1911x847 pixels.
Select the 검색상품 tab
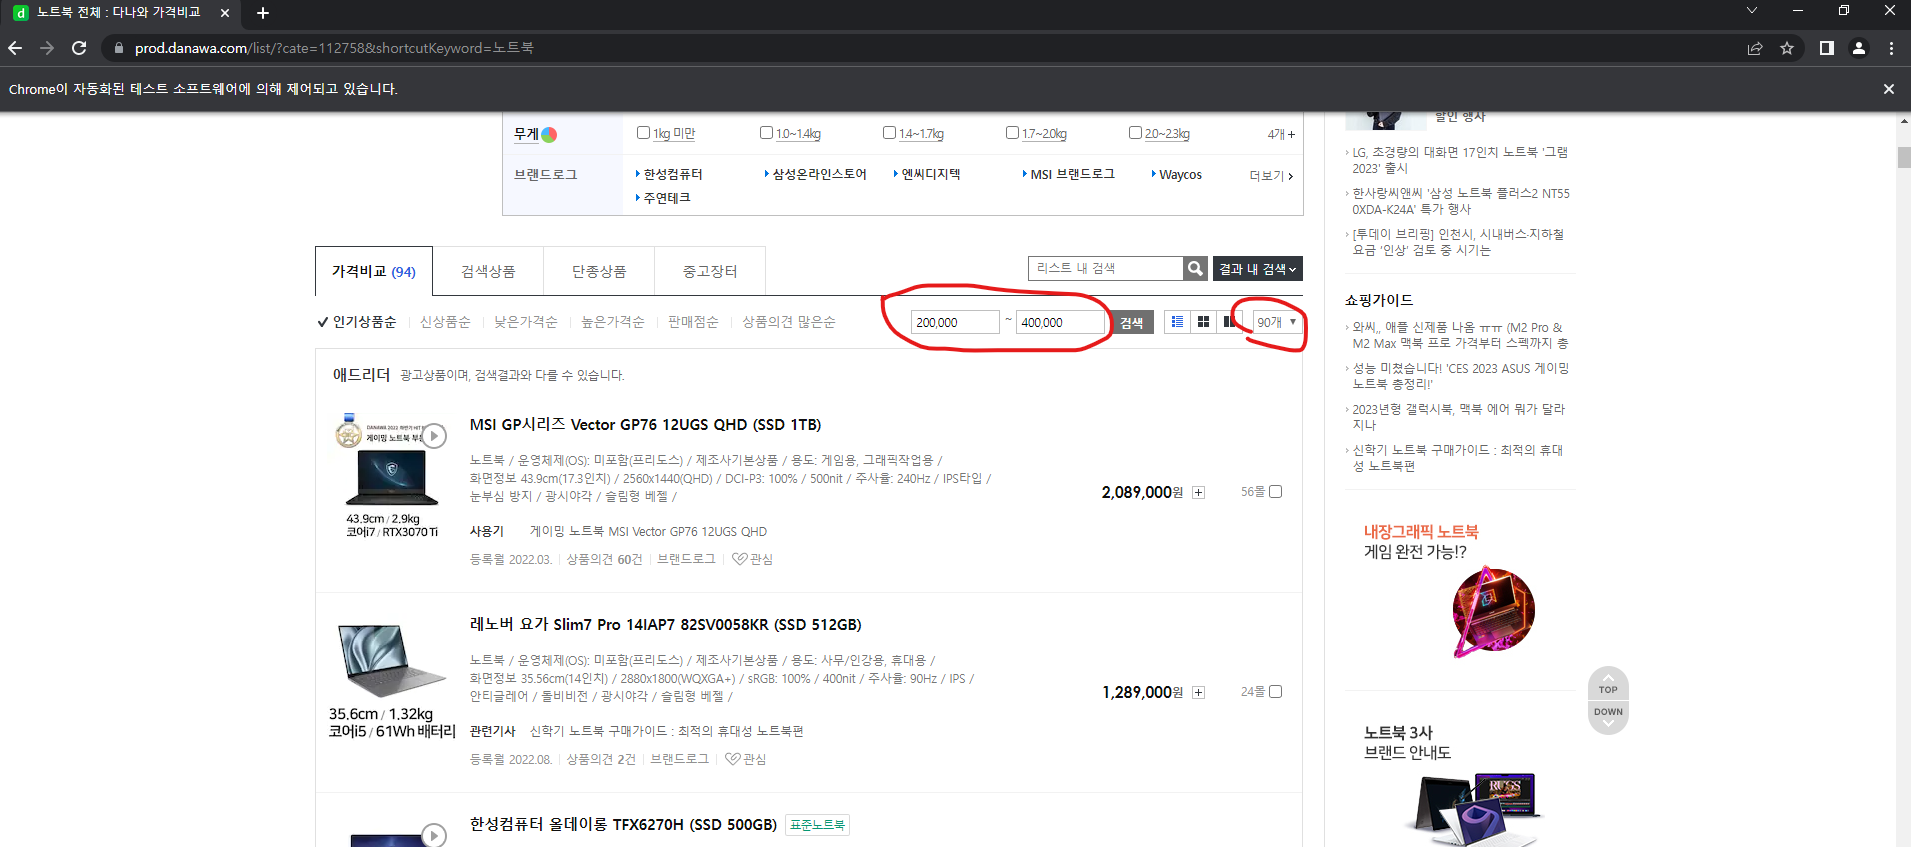click(x=488, y=271)
